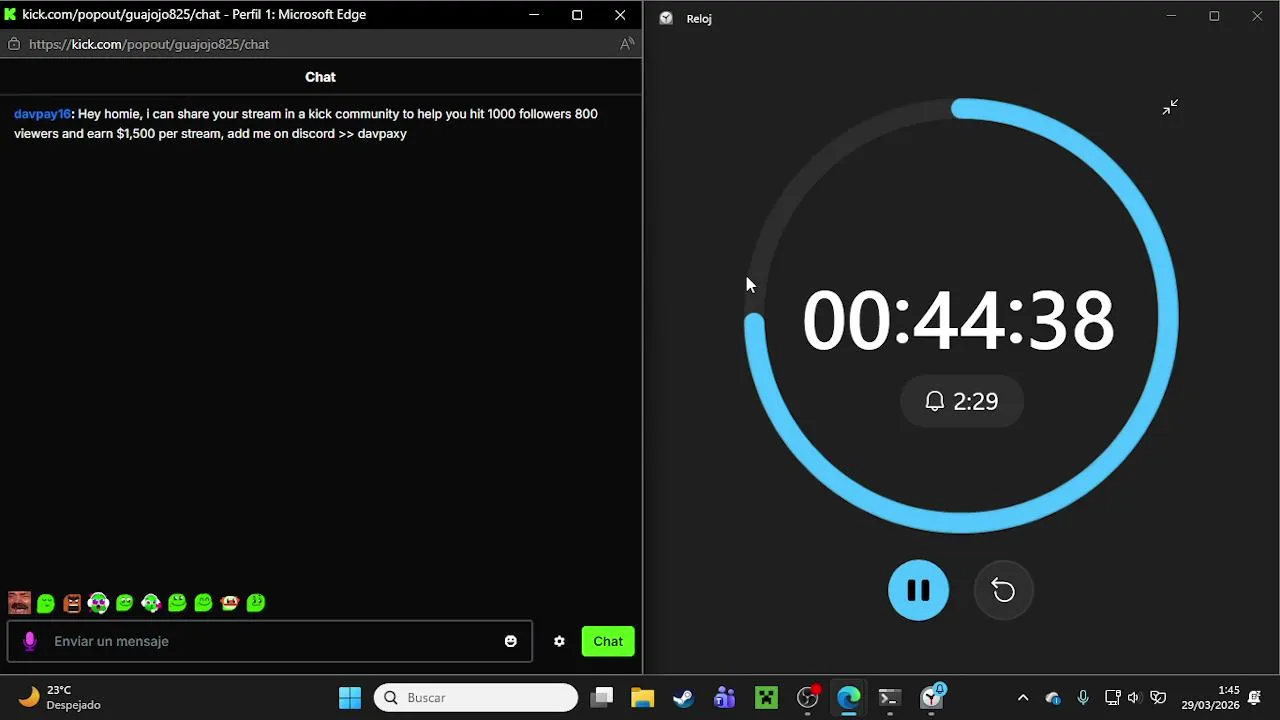The width and height of the screenshot is (1280, 720).
Task: Open volume control in system tray
Action: click(1134, 698)
